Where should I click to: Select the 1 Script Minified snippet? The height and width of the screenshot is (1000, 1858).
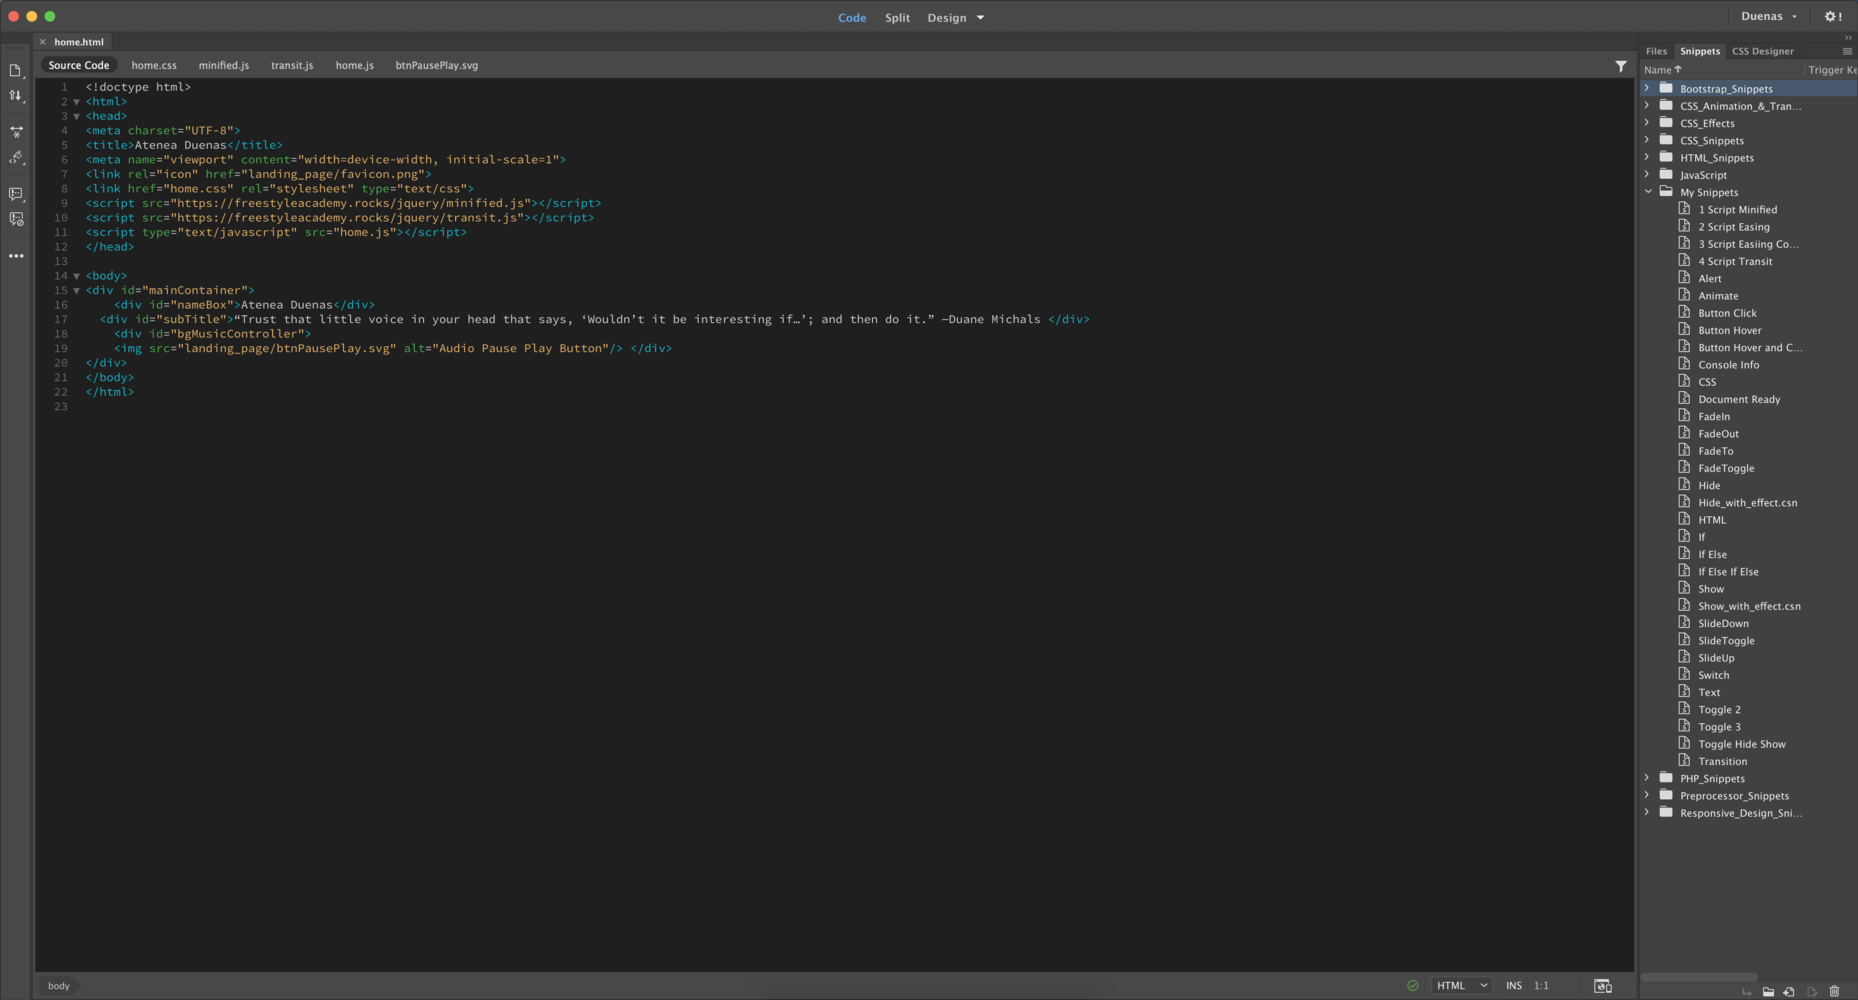1737,210
